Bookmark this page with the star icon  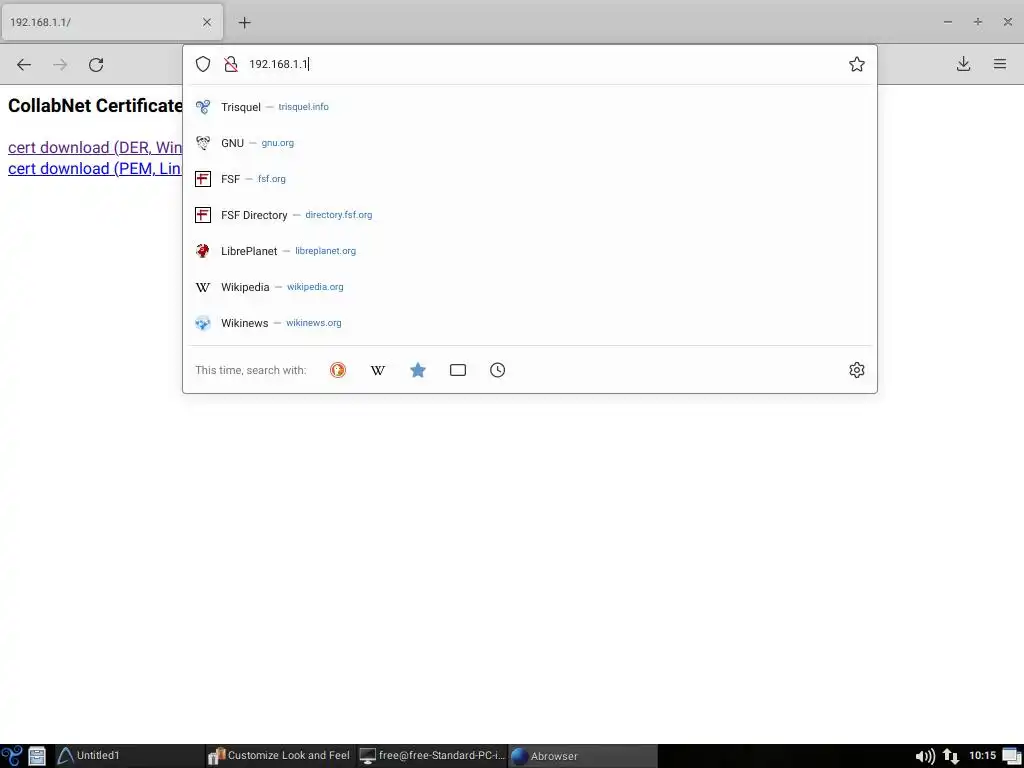[x=857, y=64]
